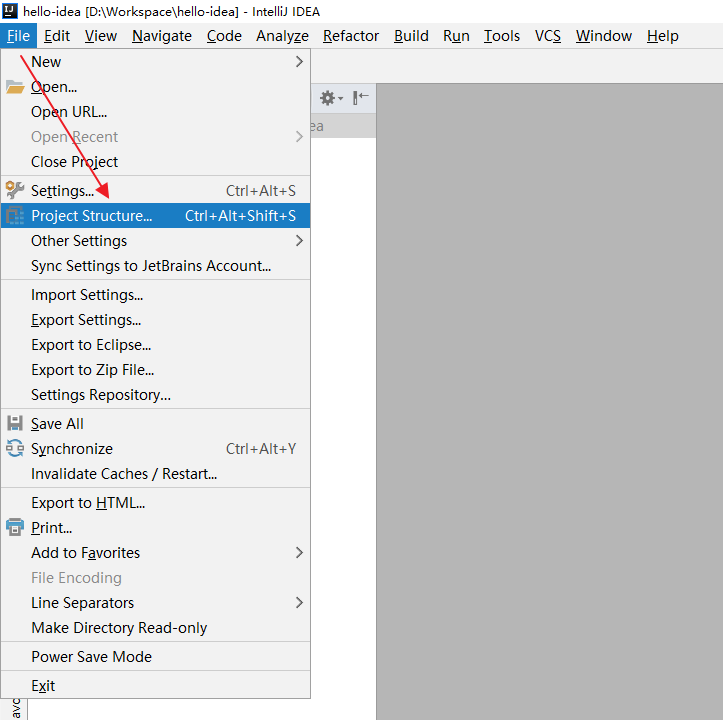Choose Other Settings entry
Viewport: 723px width, 720px height.
[x=155, y=241]
